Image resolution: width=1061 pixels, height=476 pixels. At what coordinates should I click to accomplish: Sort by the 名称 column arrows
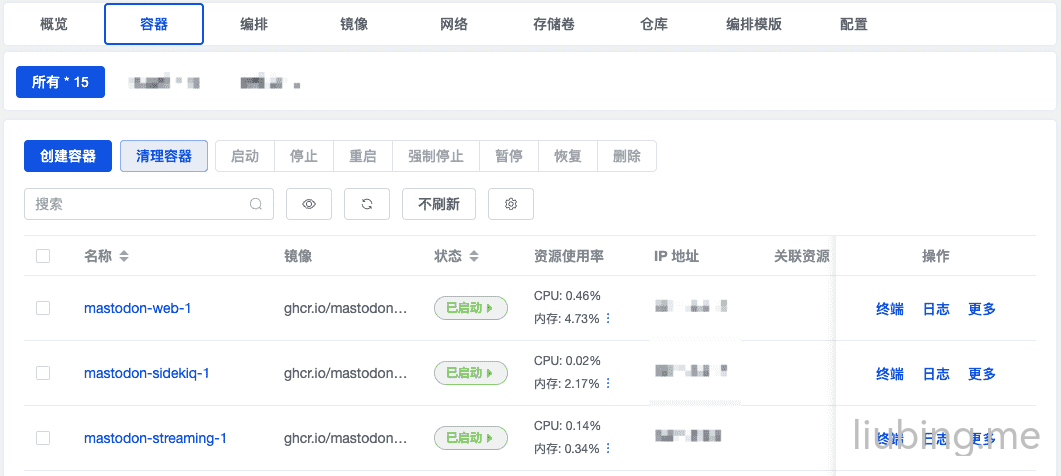[x=124, y=257]
